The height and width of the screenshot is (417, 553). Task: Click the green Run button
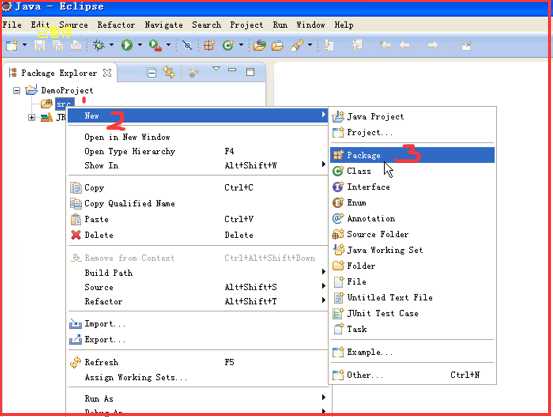pyautogui.click(x=127, y=45)
